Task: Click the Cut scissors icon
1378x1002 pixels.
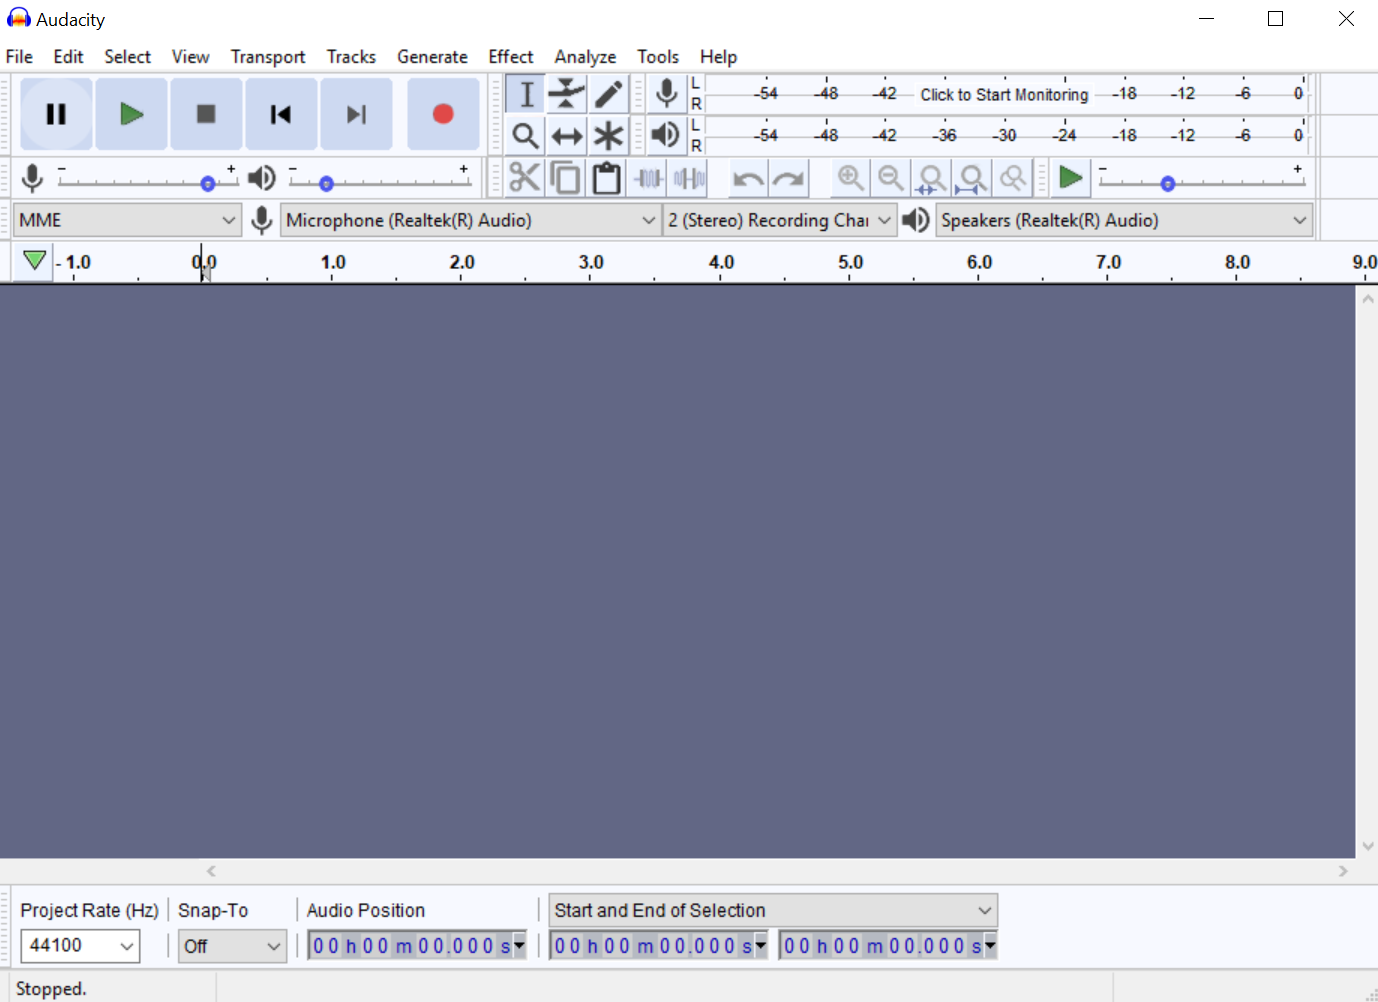Action: pos(524,178)
